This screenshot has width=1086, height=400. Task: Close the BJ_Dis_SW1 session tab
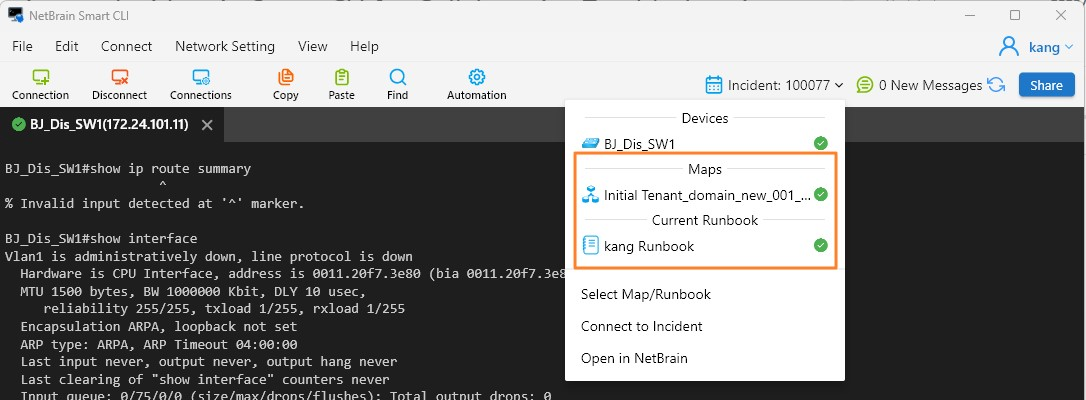click(206, 125)
